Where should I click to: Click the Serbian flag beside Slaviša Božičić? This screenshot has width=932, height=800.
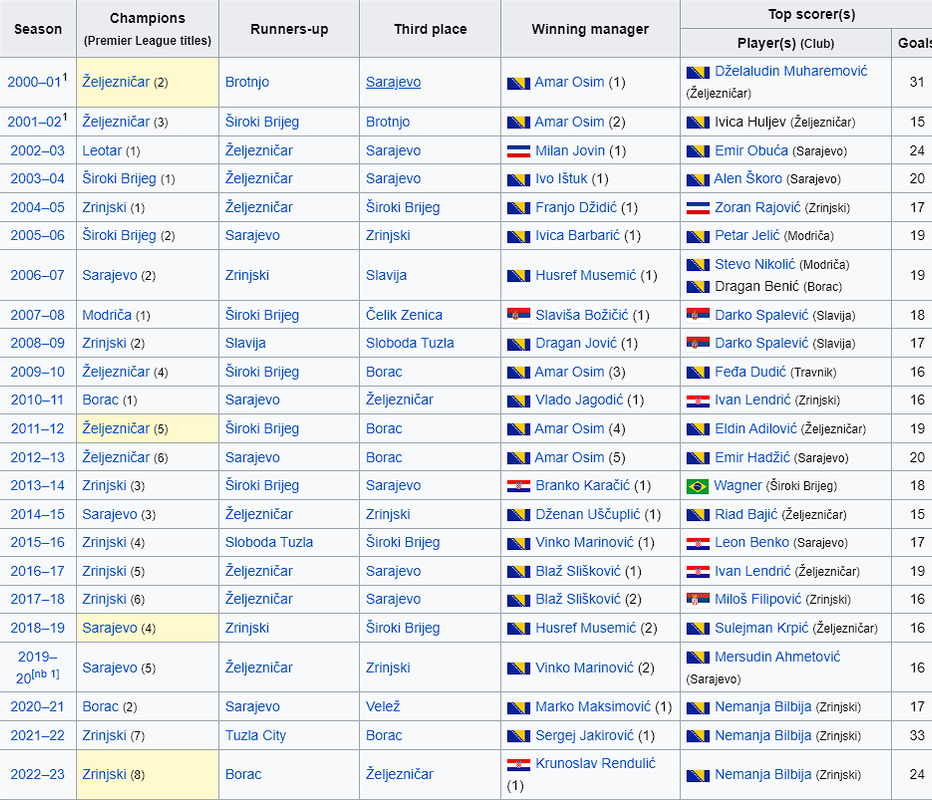pos(518,316)
